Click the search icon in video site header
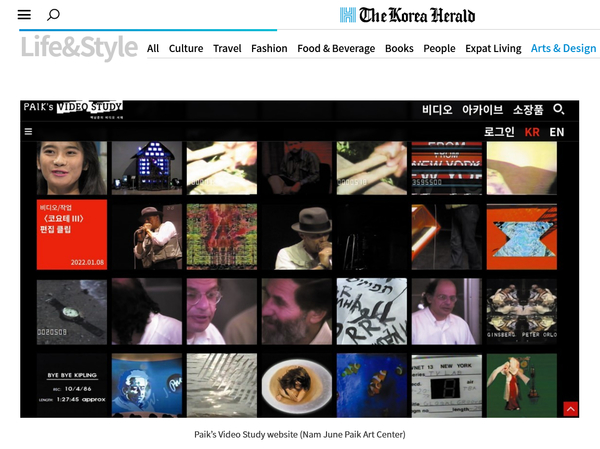Viewport: 600px width, 449px height. pyautogui.click(x=559, y=109)
